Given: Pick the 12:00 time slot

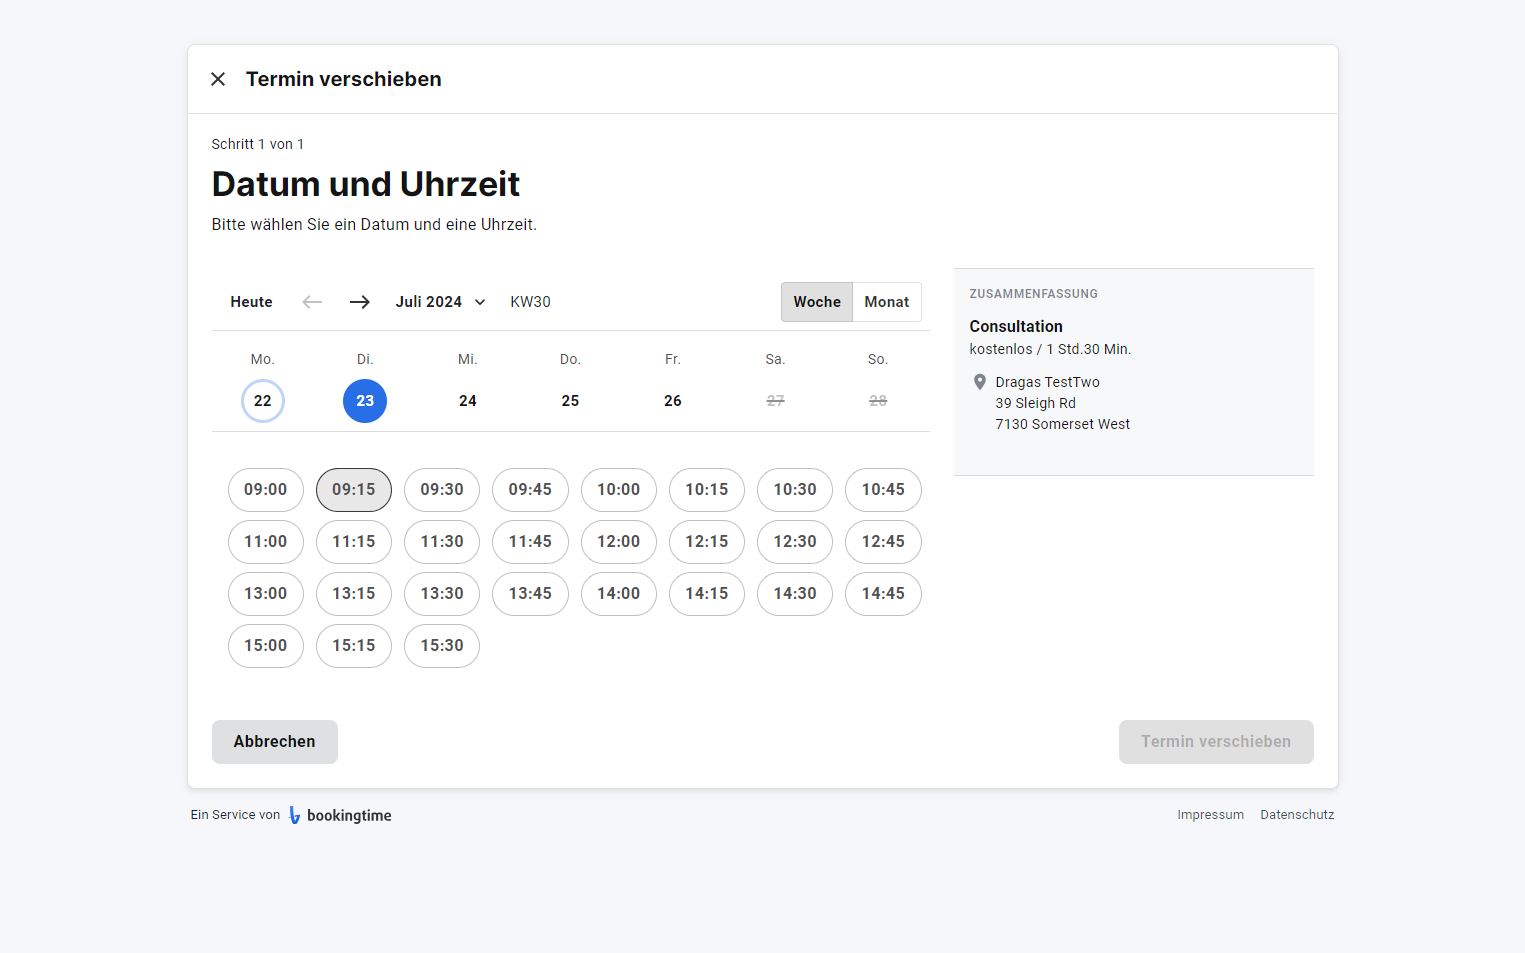Looking at the screenshot, I should coord(619,542).
